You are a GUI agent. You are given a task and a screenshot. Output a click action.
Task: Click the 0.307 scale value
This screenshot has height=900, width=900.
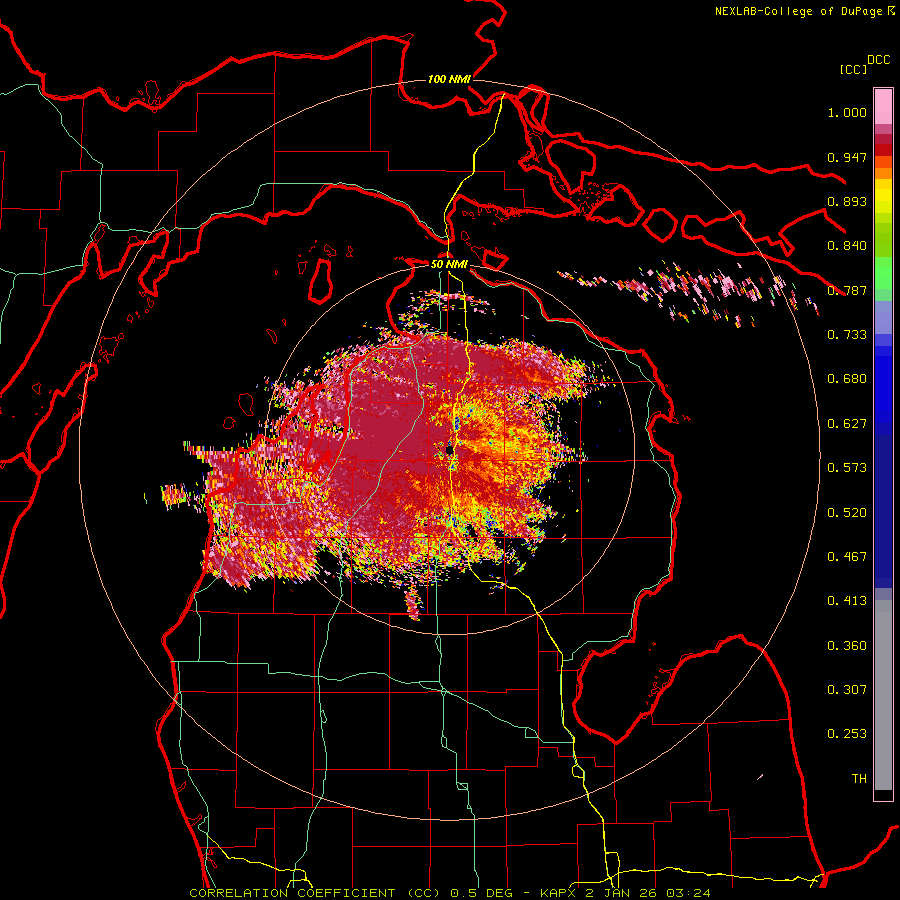tap(847, 690)
